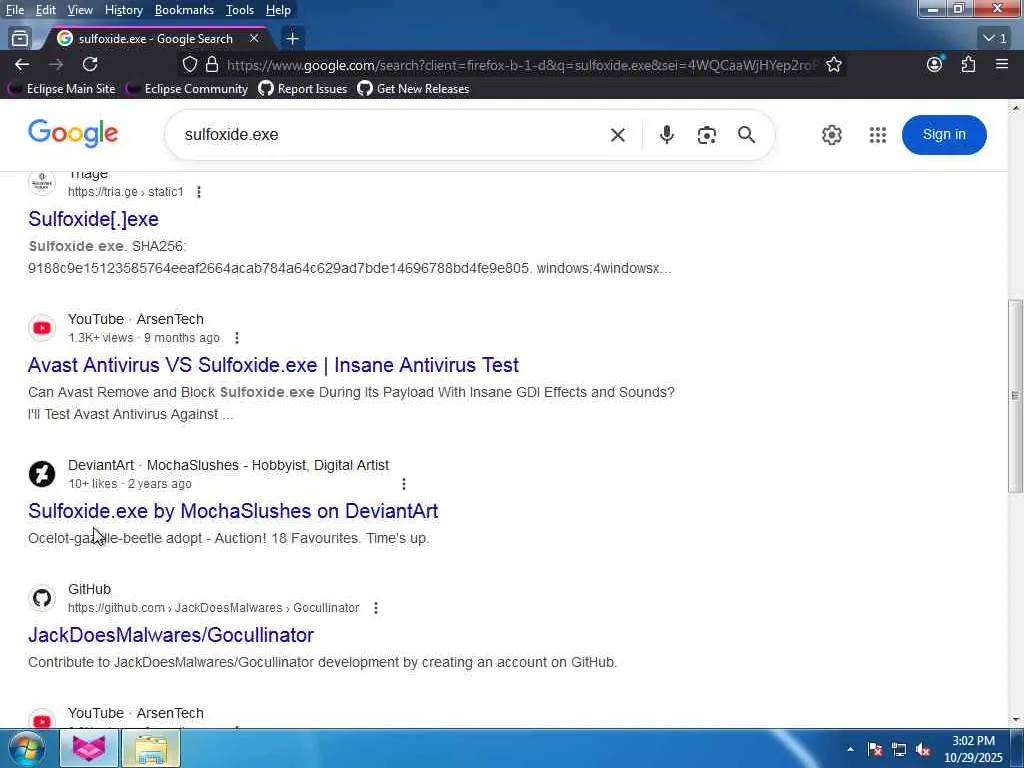Open Eclipse Main Site bookmark
Screen dimensions: 1024x768
click(63, 89)
